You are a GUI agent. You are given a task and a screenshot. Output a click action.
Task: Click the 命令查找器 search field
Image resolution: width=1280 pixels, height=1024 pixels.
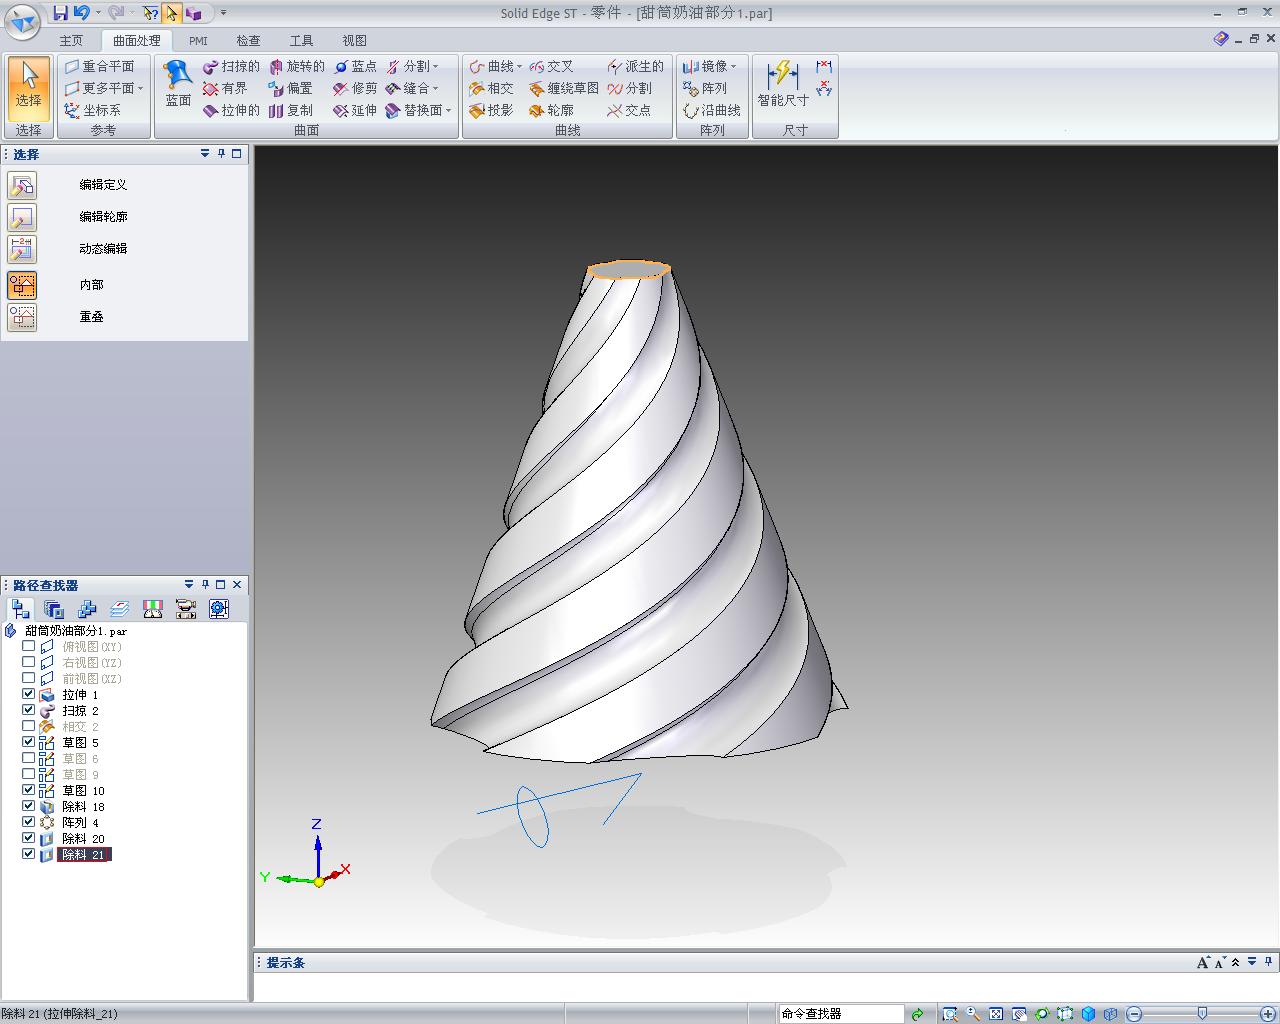(x=840, y=1014)
